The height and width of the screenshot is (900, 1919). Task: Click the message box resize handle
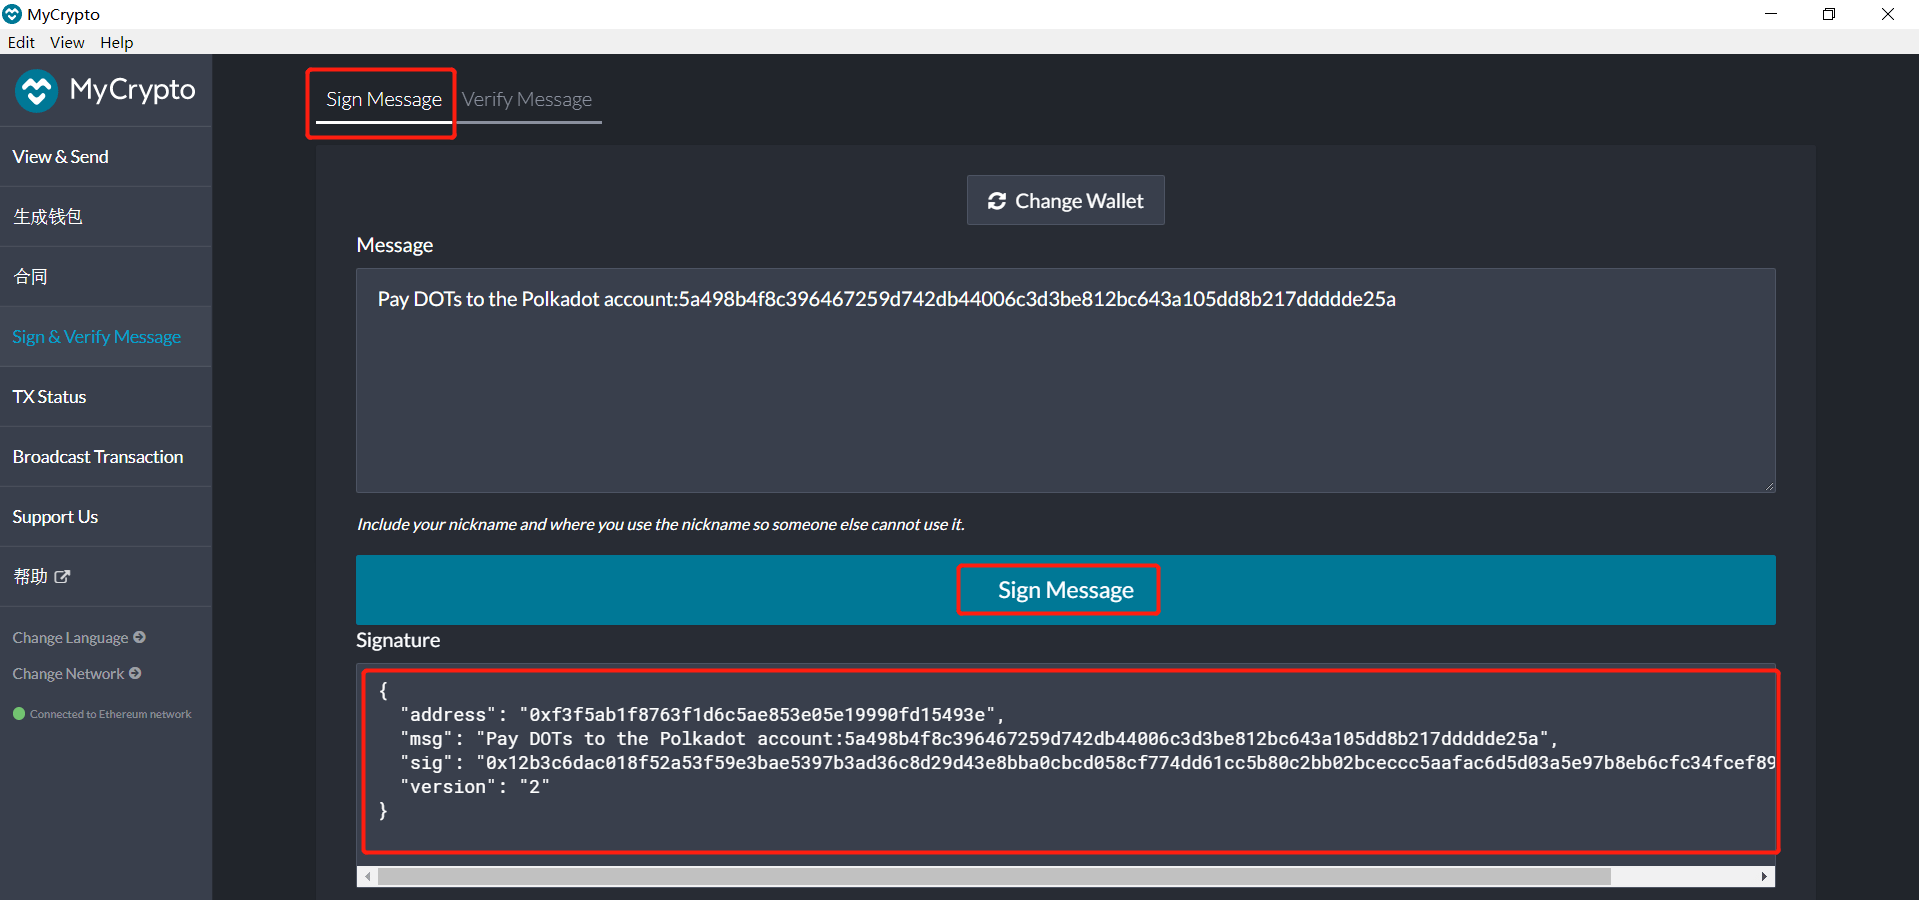pyautogui.click(x=1768, y=486)
